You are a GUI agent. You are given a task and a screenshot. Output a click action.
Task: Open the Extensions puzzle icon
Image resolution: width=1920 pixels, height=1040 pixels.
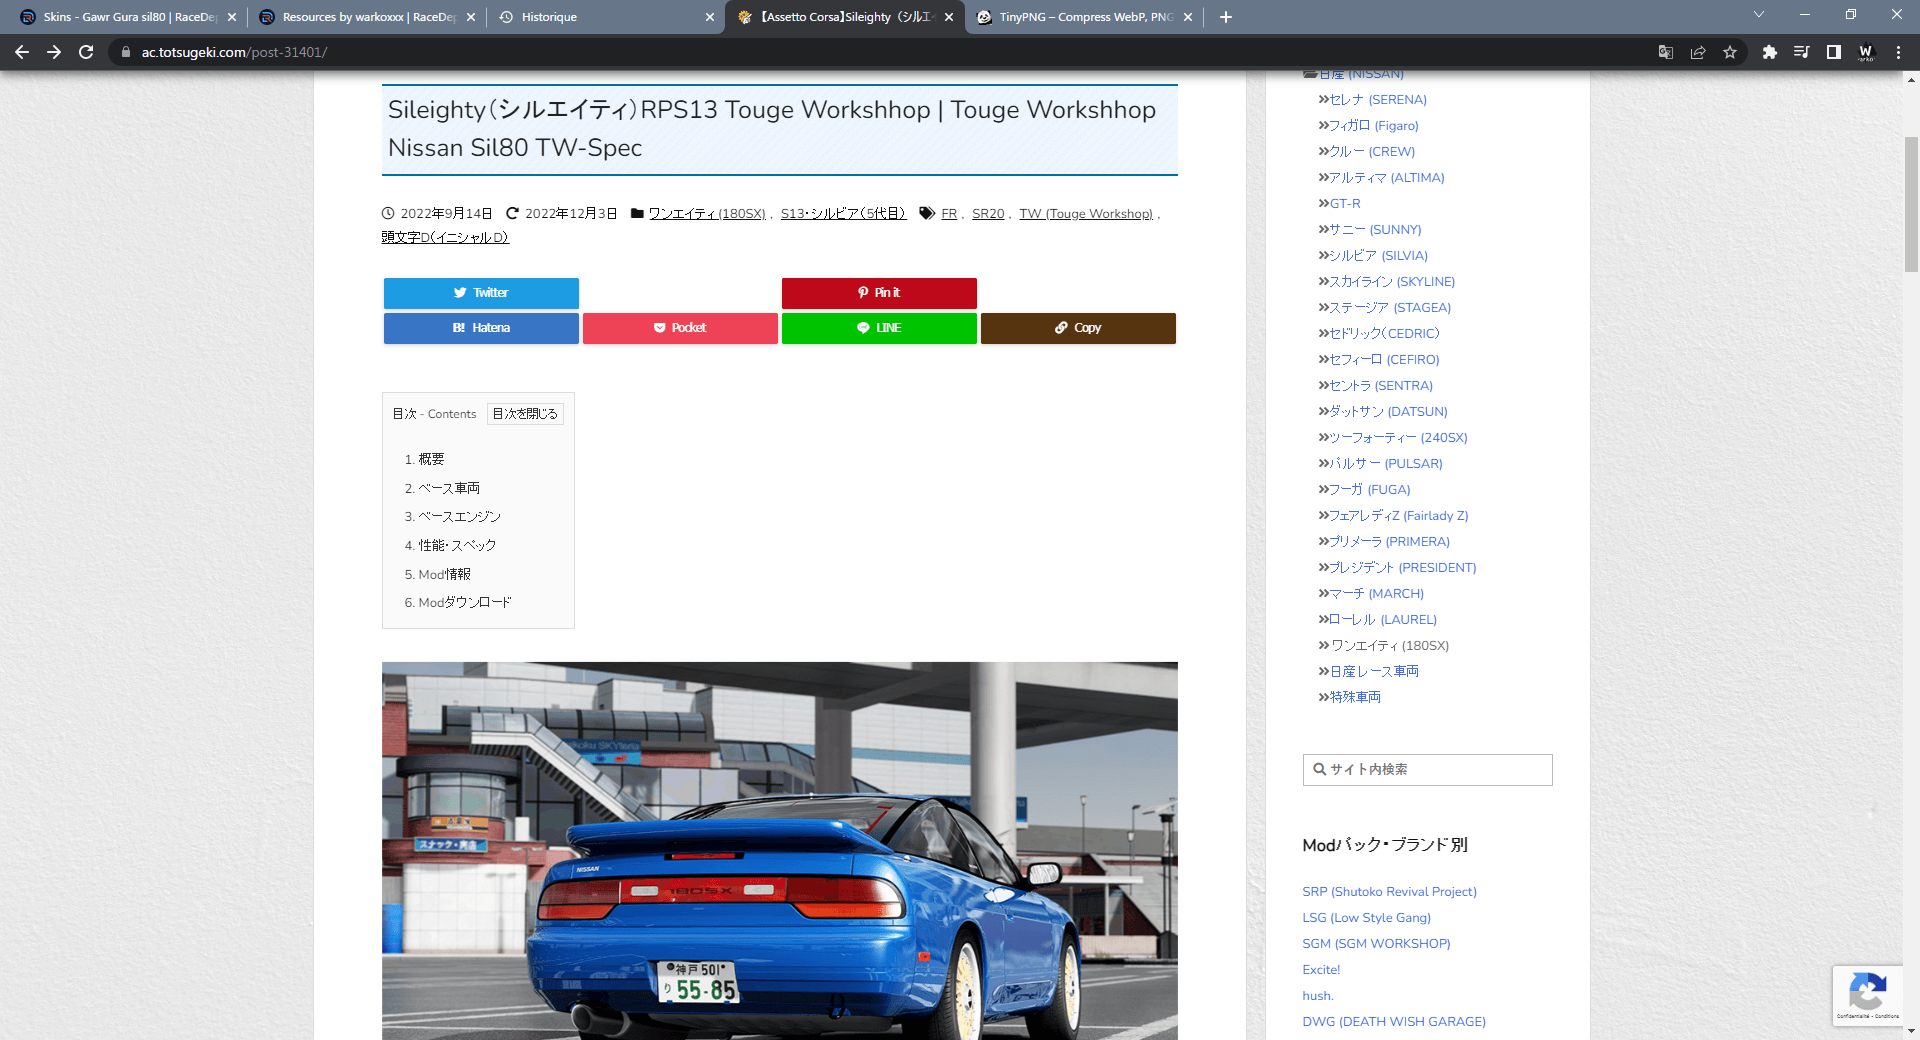[1769, 52]
